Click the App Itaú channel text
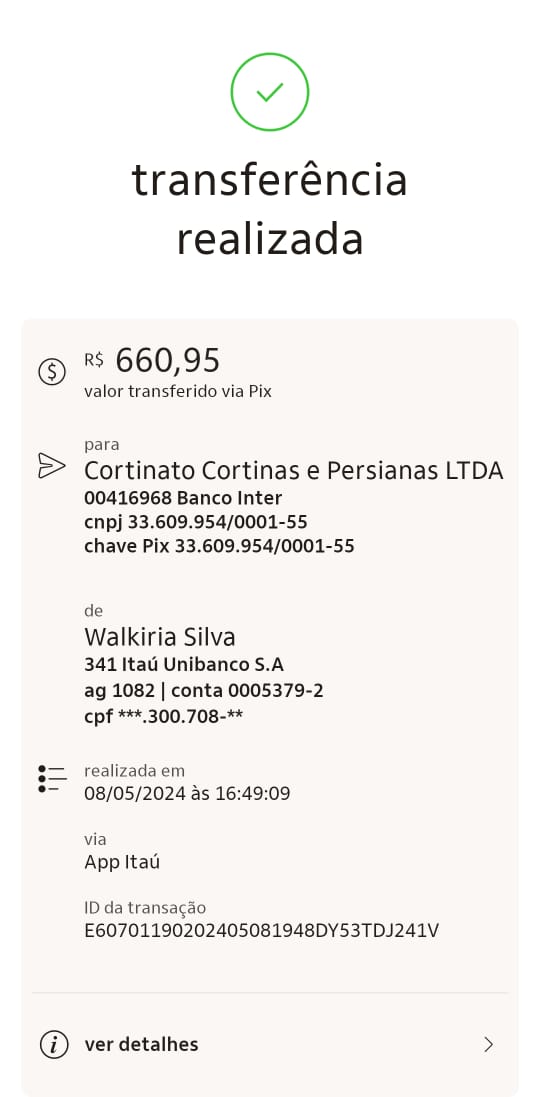The width and height of the screenshot is (540, 1097). click(x=122, y=862)
